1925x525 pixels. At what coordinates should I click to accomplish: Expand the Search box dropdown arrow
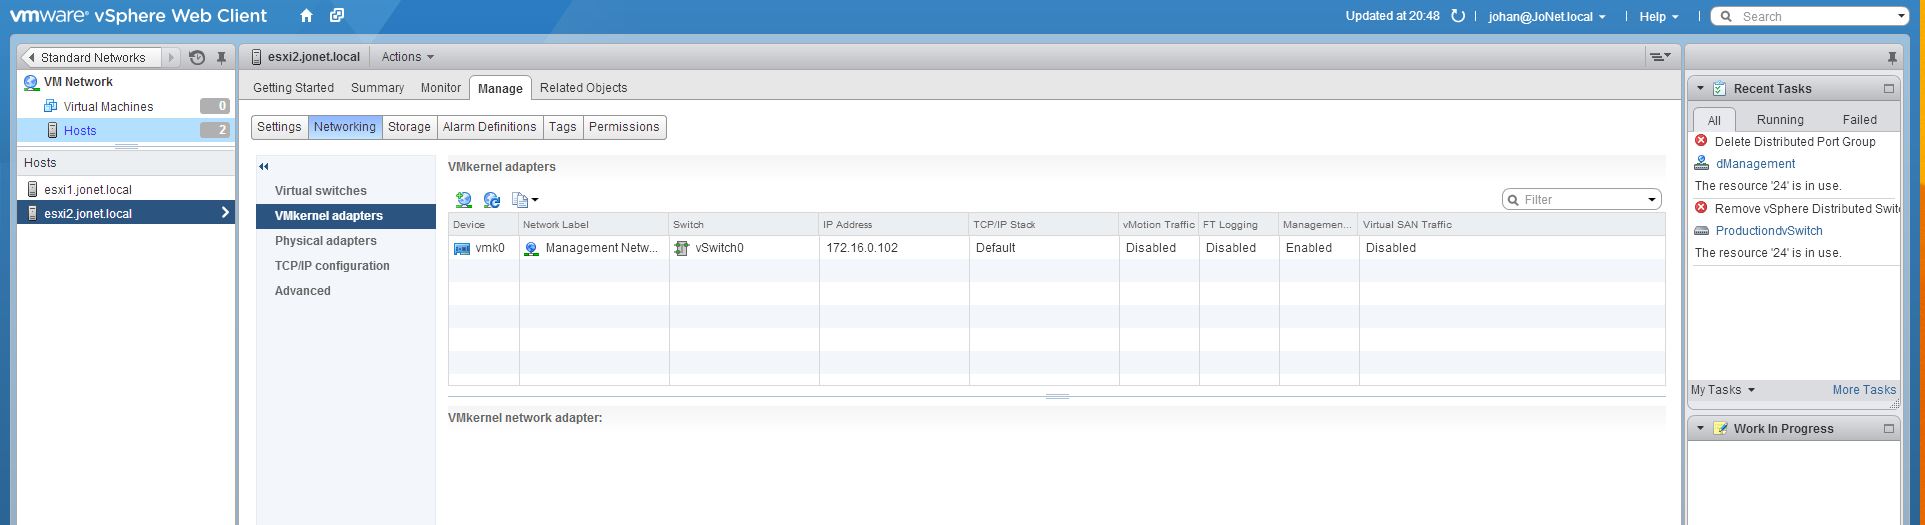1901,16
